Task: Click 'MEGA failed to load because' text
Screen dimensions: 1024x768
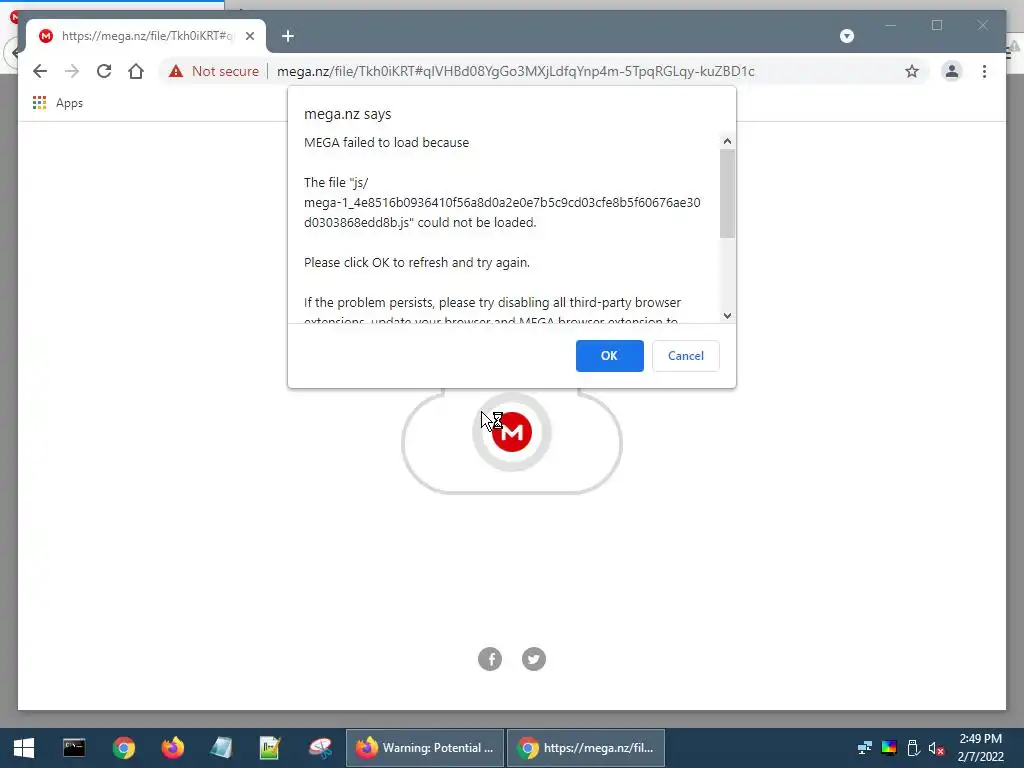Action: pyautogui.click(x=387, y=142)
